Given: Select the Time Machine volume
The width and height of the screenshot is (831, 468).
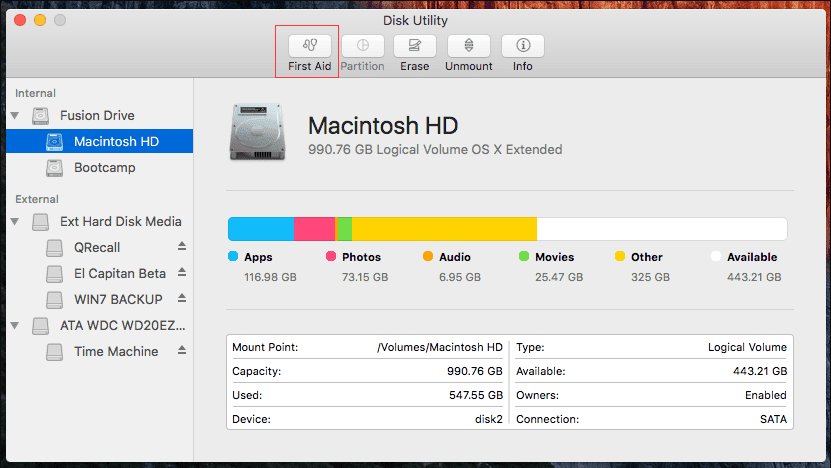Looking at the screenshot, I should [115, 351].
